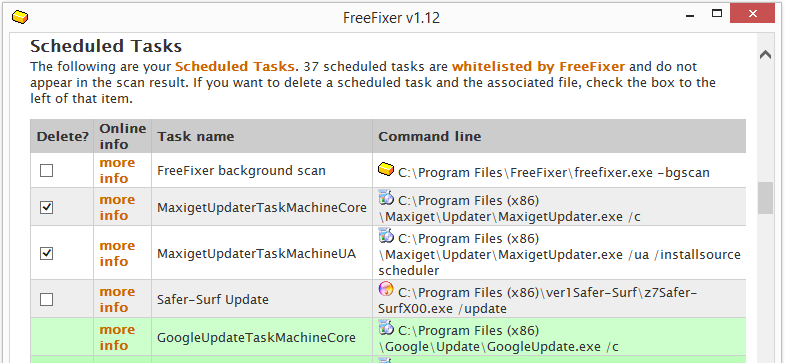The image size is (785, 363).
Task: Click the Command line column header
Action: point(559,136)
